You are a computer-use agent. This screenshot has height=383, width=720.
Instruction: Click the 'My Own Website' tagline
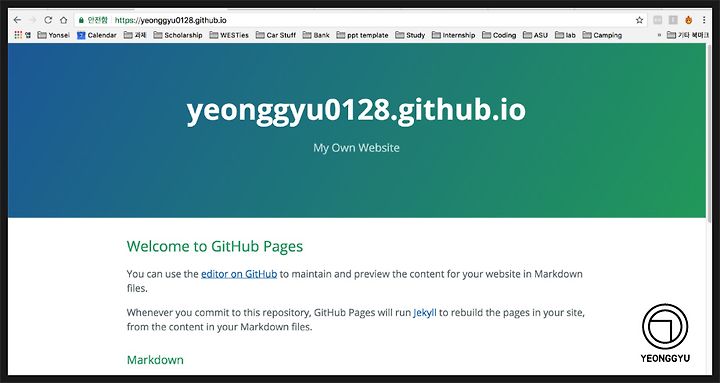(x=356, y=148)
